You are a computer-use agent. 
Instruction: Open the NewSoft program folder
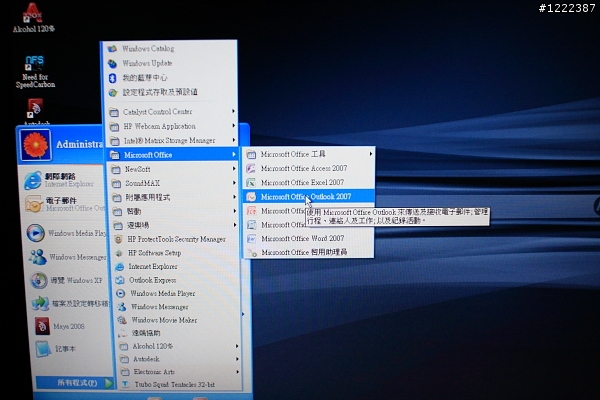[x=172, y=169]
